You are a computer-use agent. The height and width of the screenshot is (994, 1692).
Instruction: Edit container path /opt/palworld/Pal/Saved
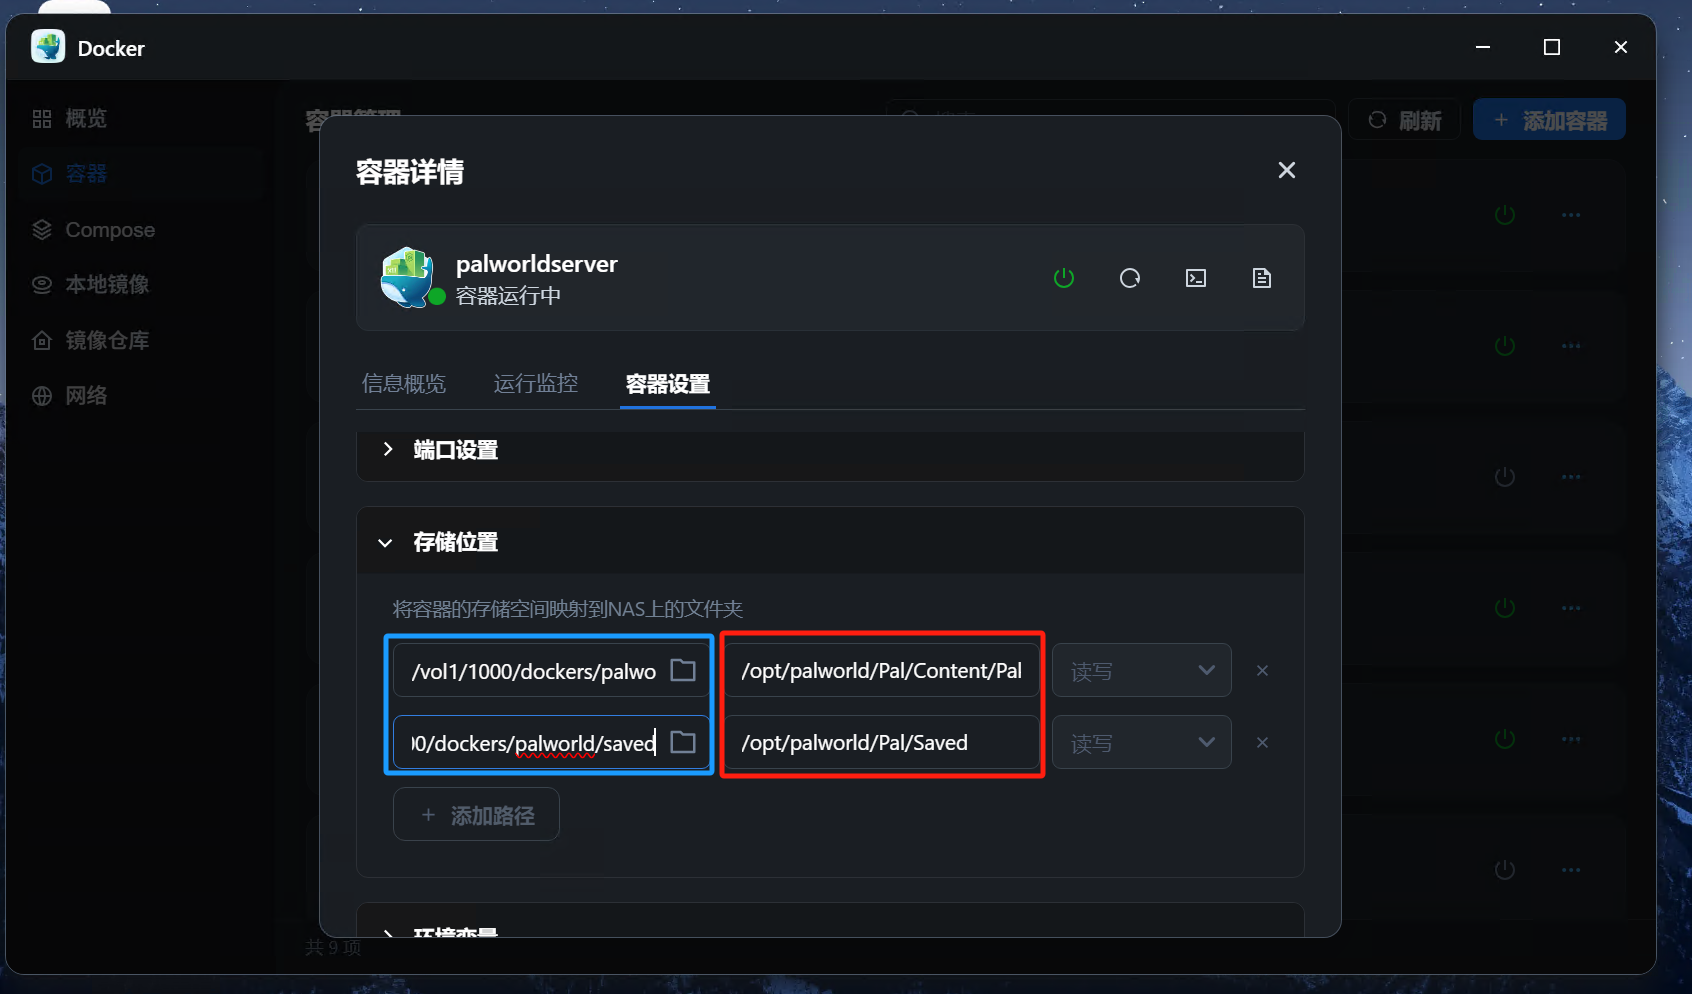[882, 742]
